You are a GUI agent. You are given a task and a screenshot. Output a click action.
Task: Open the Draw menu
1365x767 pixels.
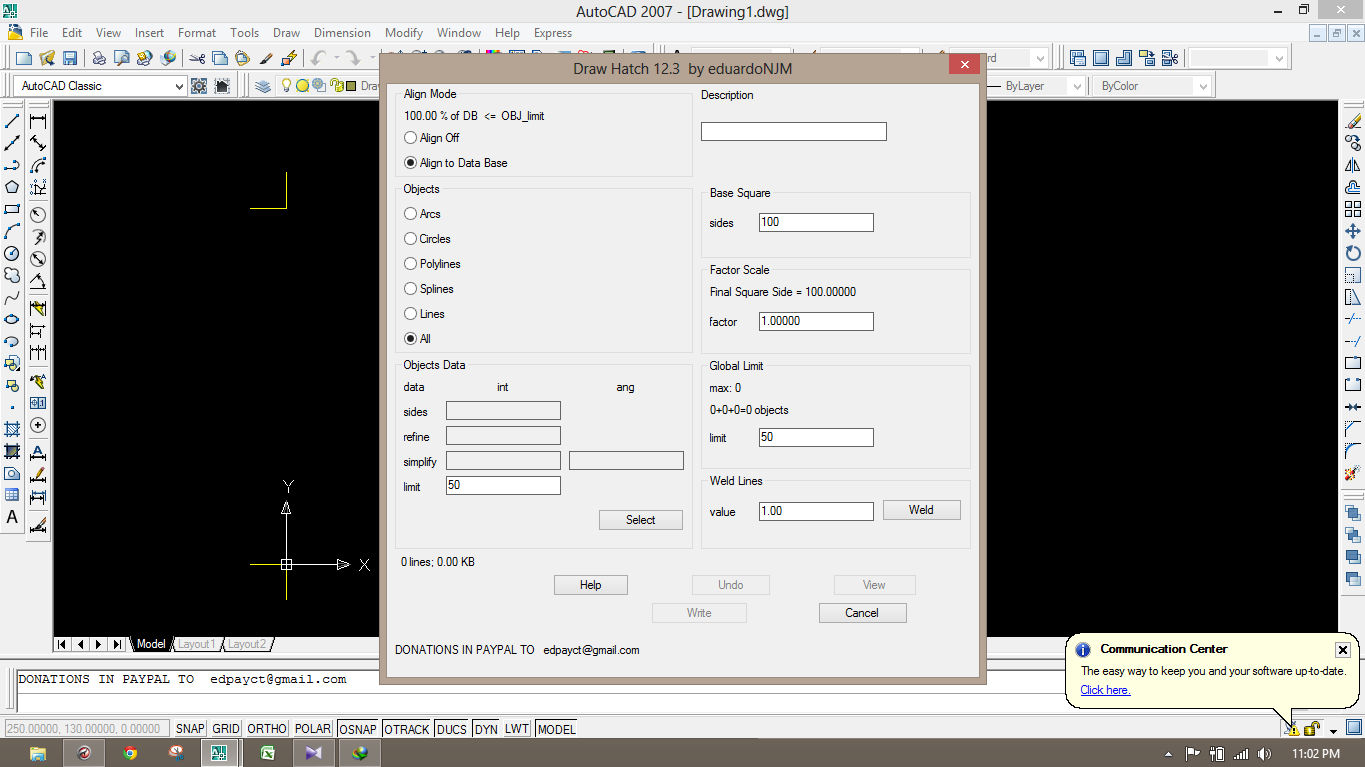(x=286, y=33)
